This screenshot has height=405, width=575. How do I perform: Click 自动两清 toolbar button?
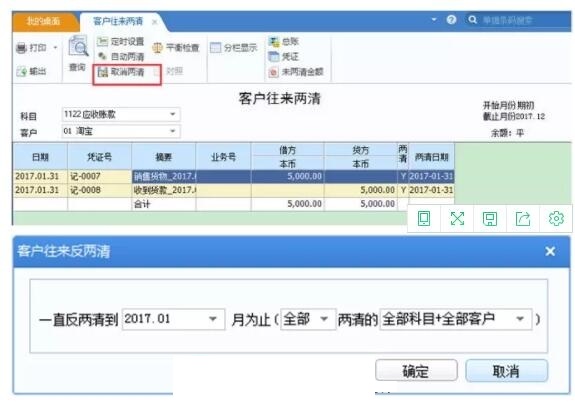pos(121,56)
